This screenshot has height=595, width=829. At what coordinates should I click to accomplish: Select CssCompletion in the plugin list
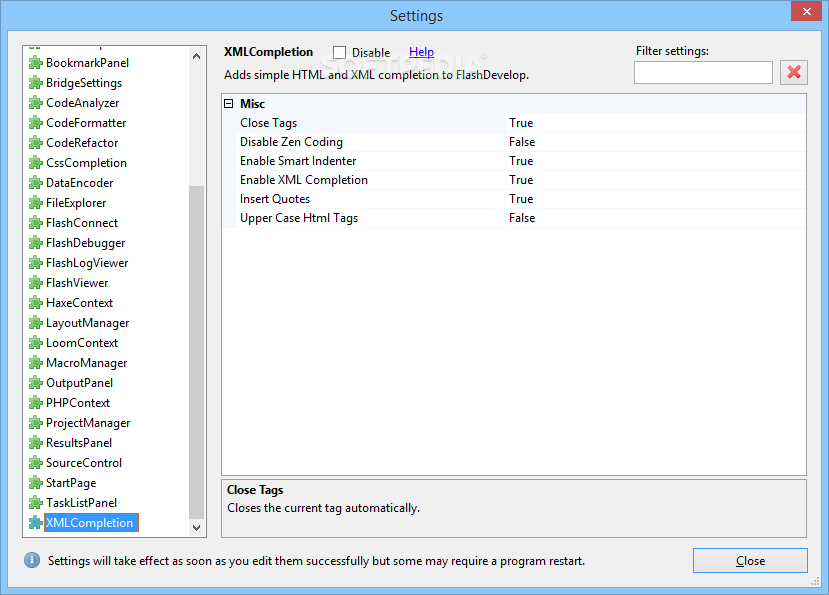(86, 163)
